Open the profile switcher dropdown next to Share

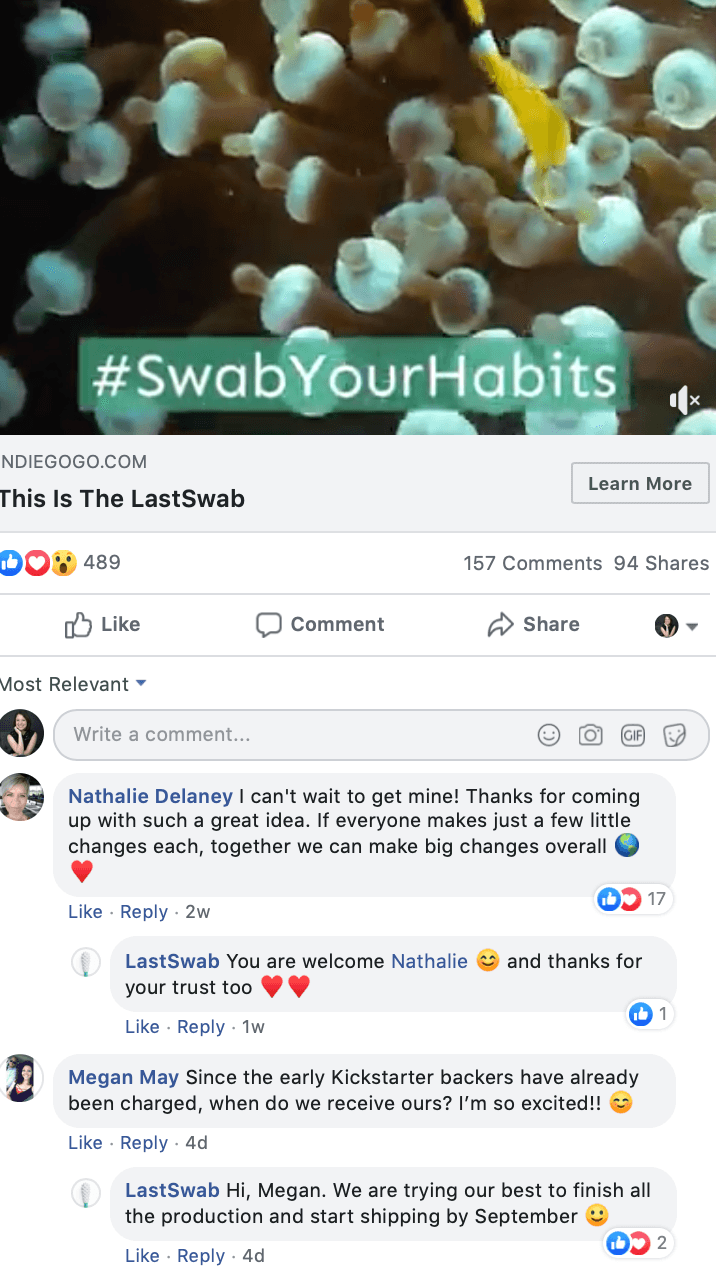677,626
